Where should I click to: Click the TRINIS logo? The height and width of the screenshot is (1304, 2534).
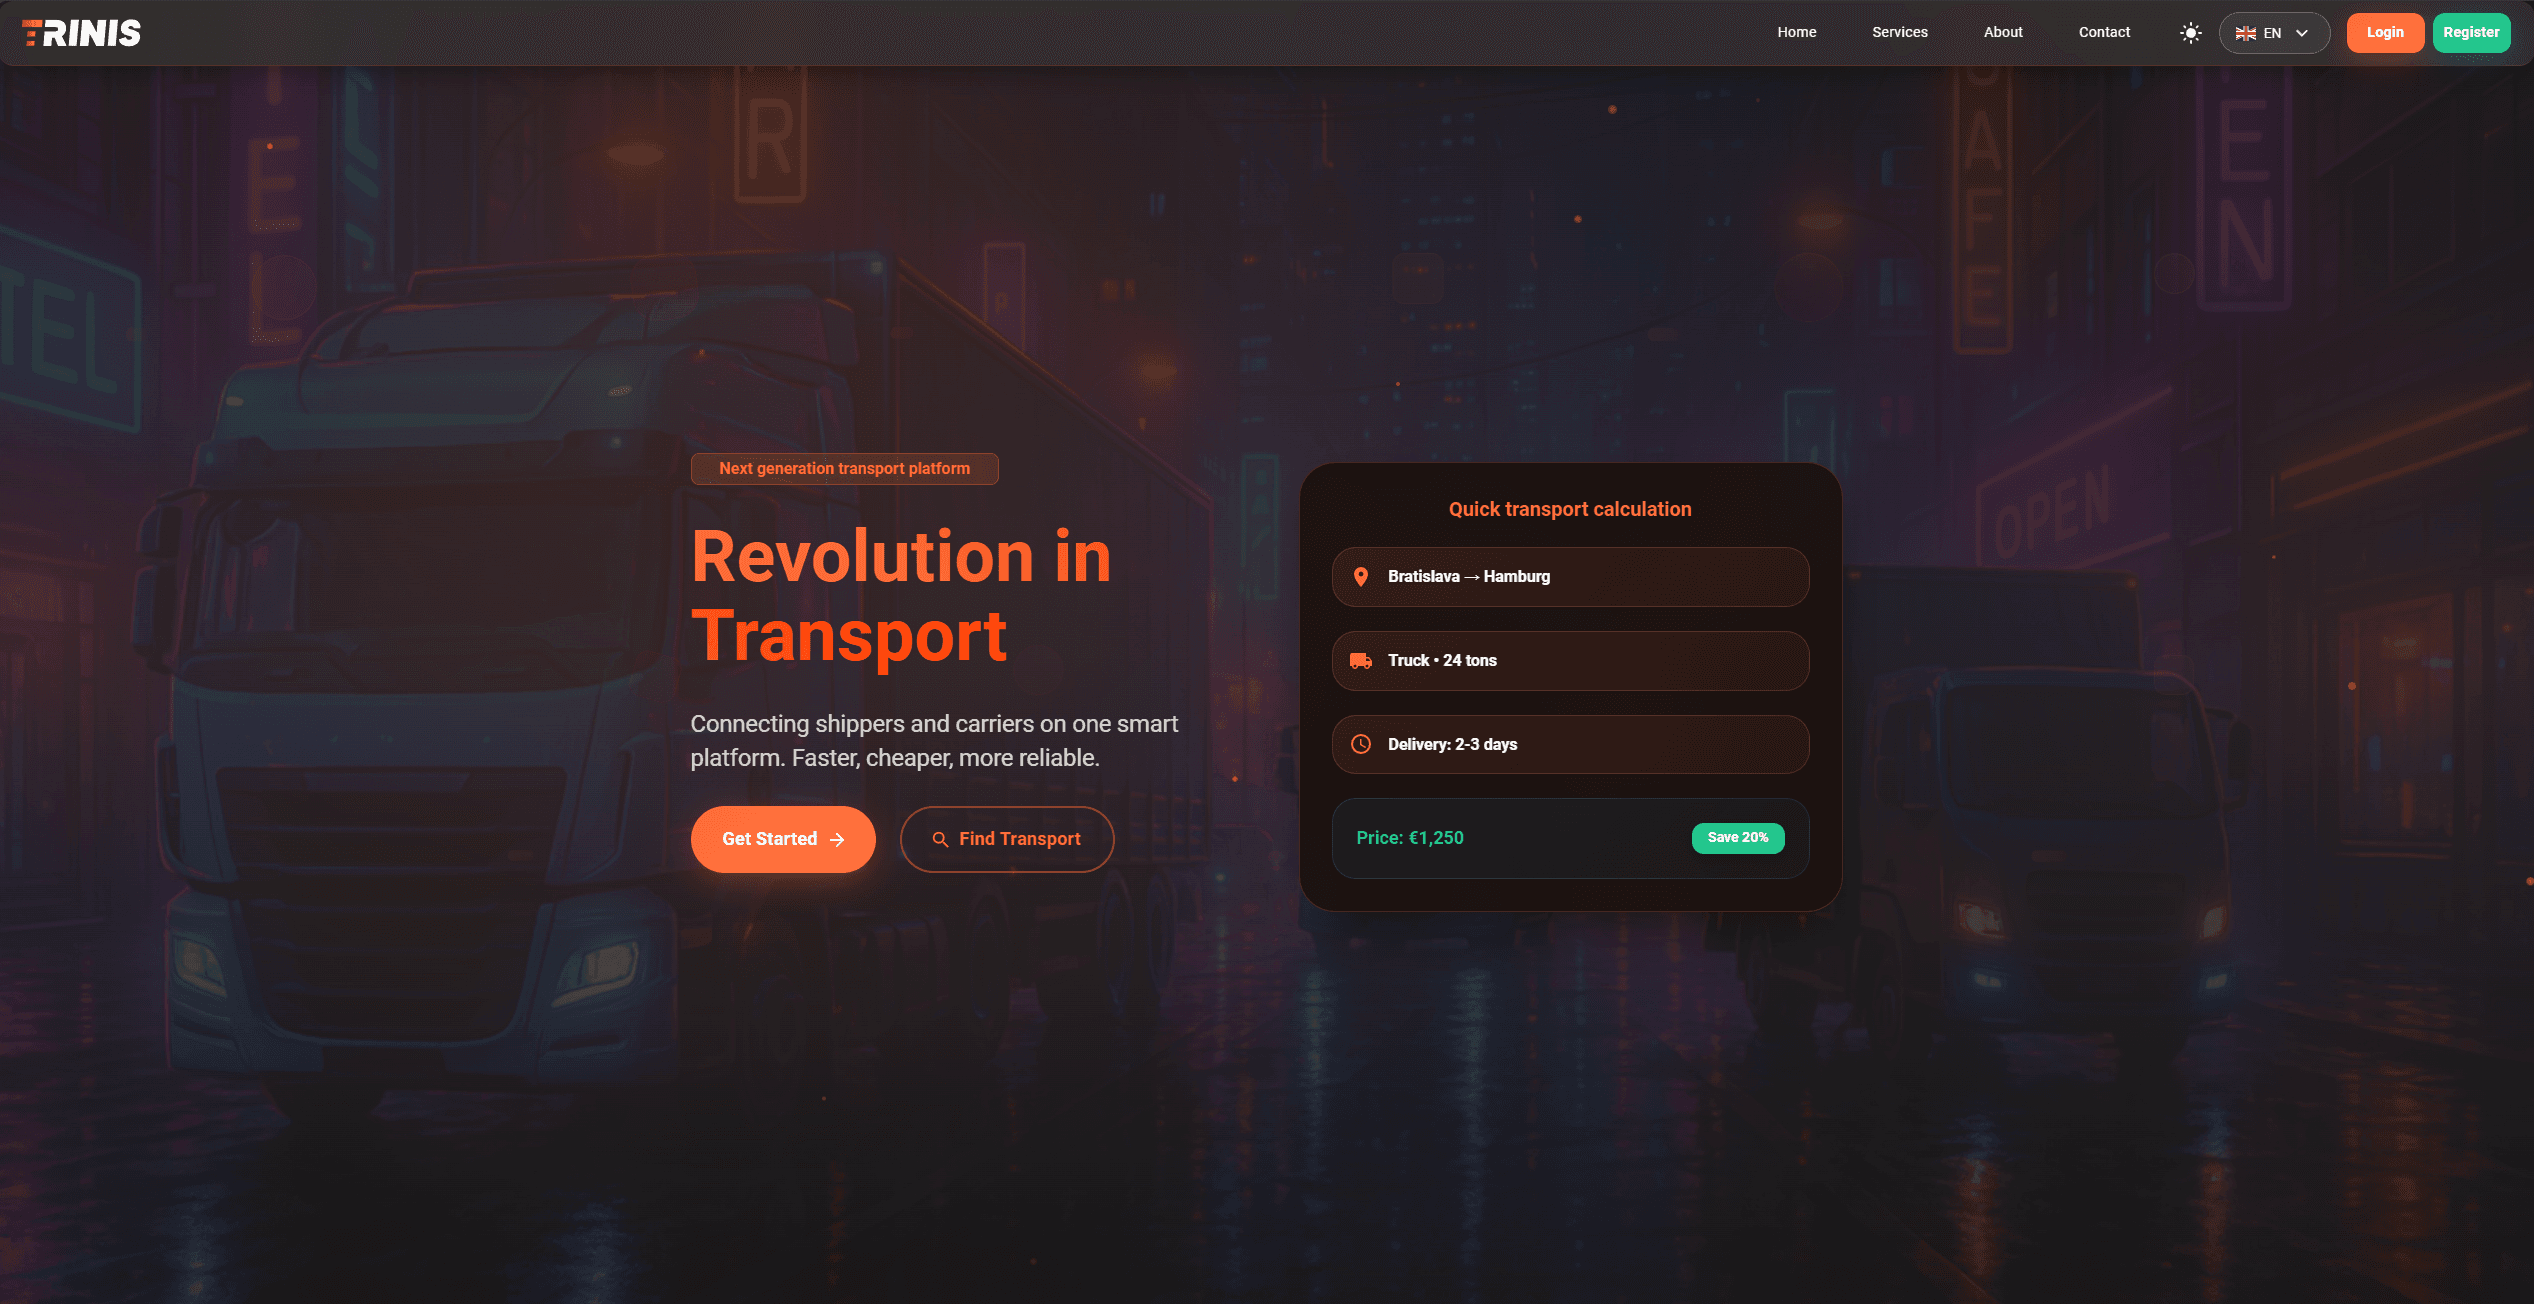82,33
